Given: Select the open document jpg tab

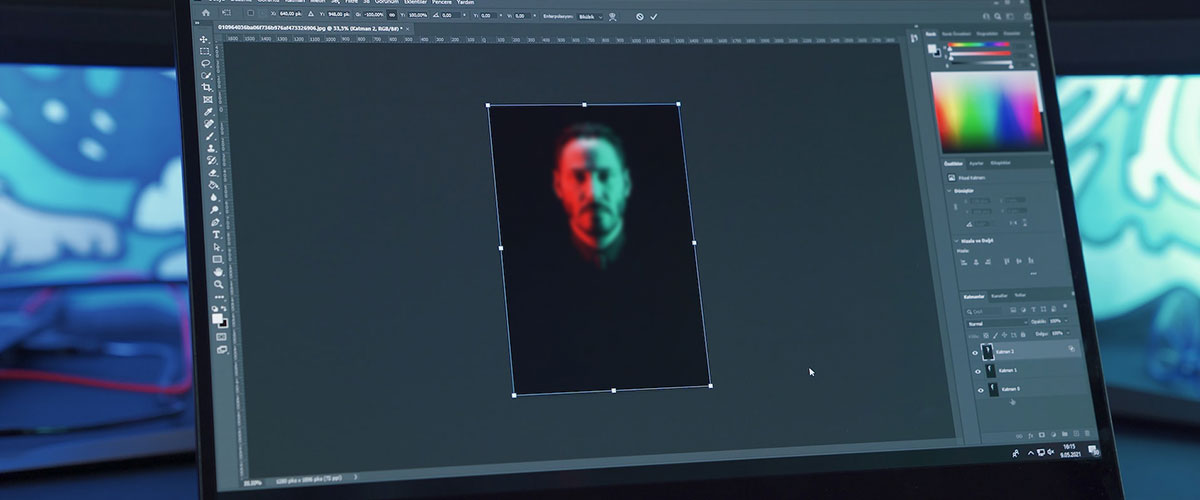Looking at the screenshot, I should (x=310, y=28).
